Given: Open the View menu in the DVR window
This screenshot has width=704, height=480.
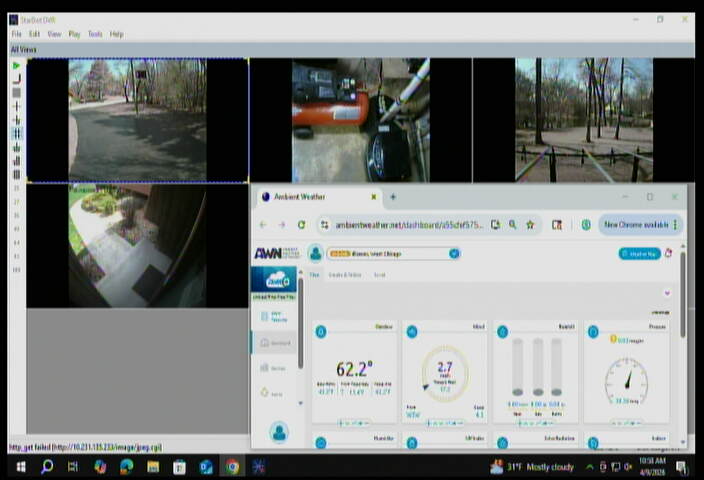Looking at the screenshot, I should (54, 34).
